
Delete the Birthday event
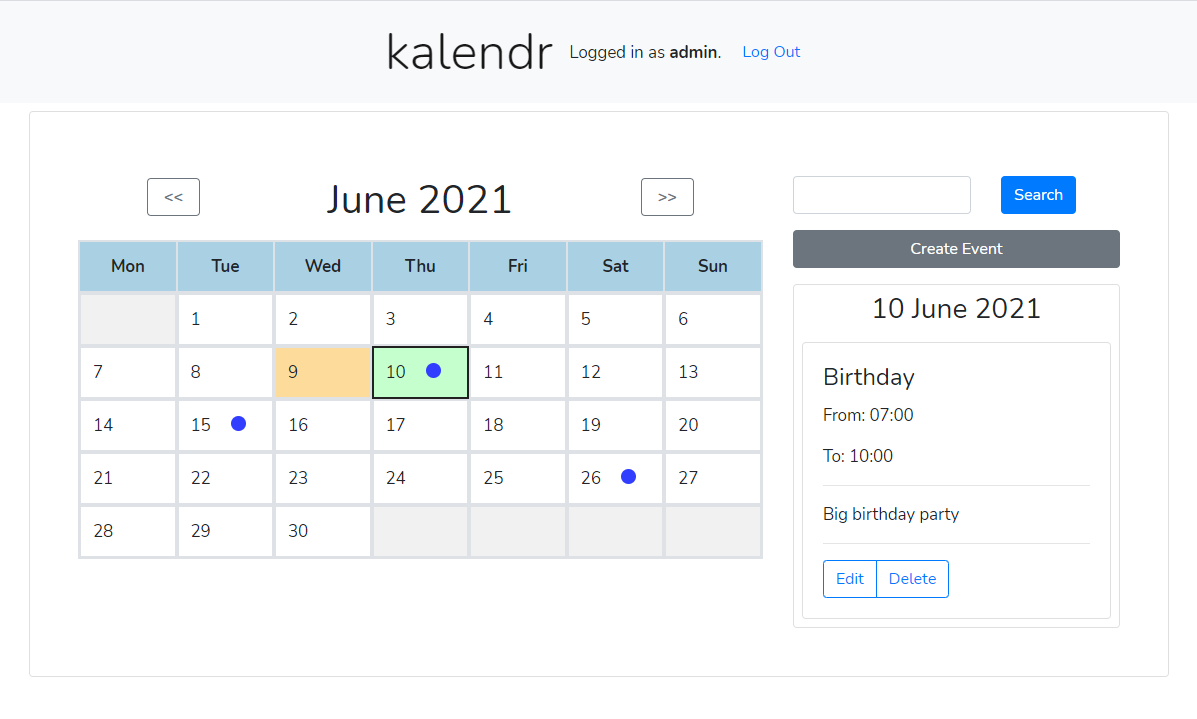click(911, 578)
